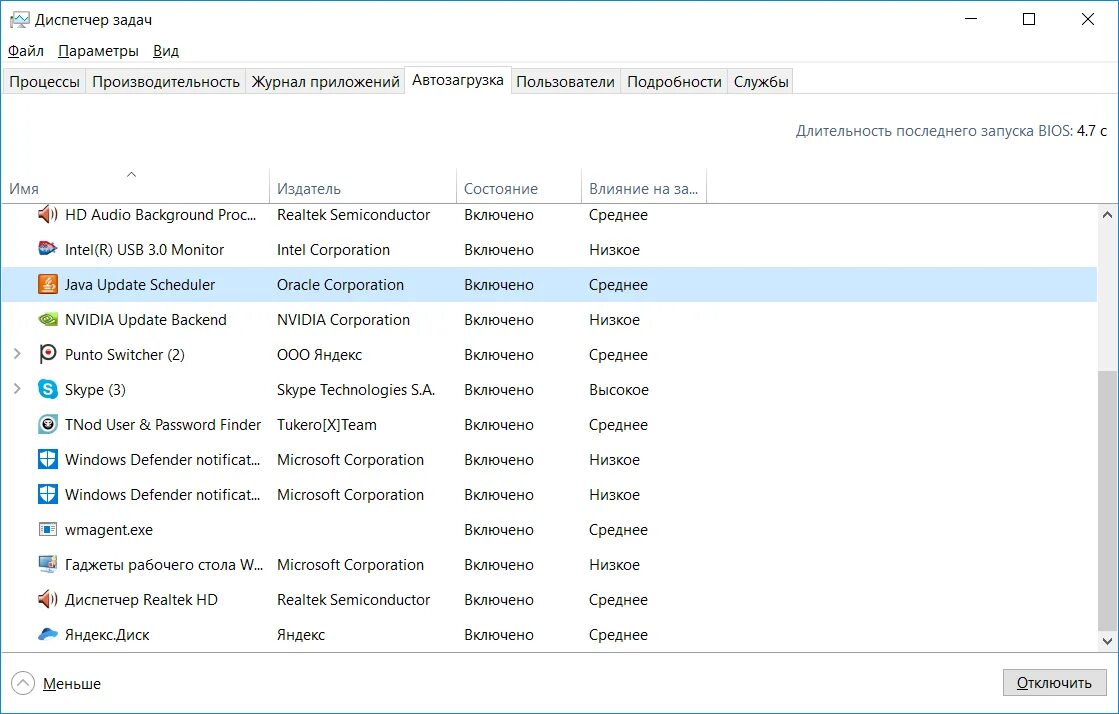Screen dimensions: 1119x714
Task: Click the scrollbar down arrow
Action: click(x=1107, y=641)
